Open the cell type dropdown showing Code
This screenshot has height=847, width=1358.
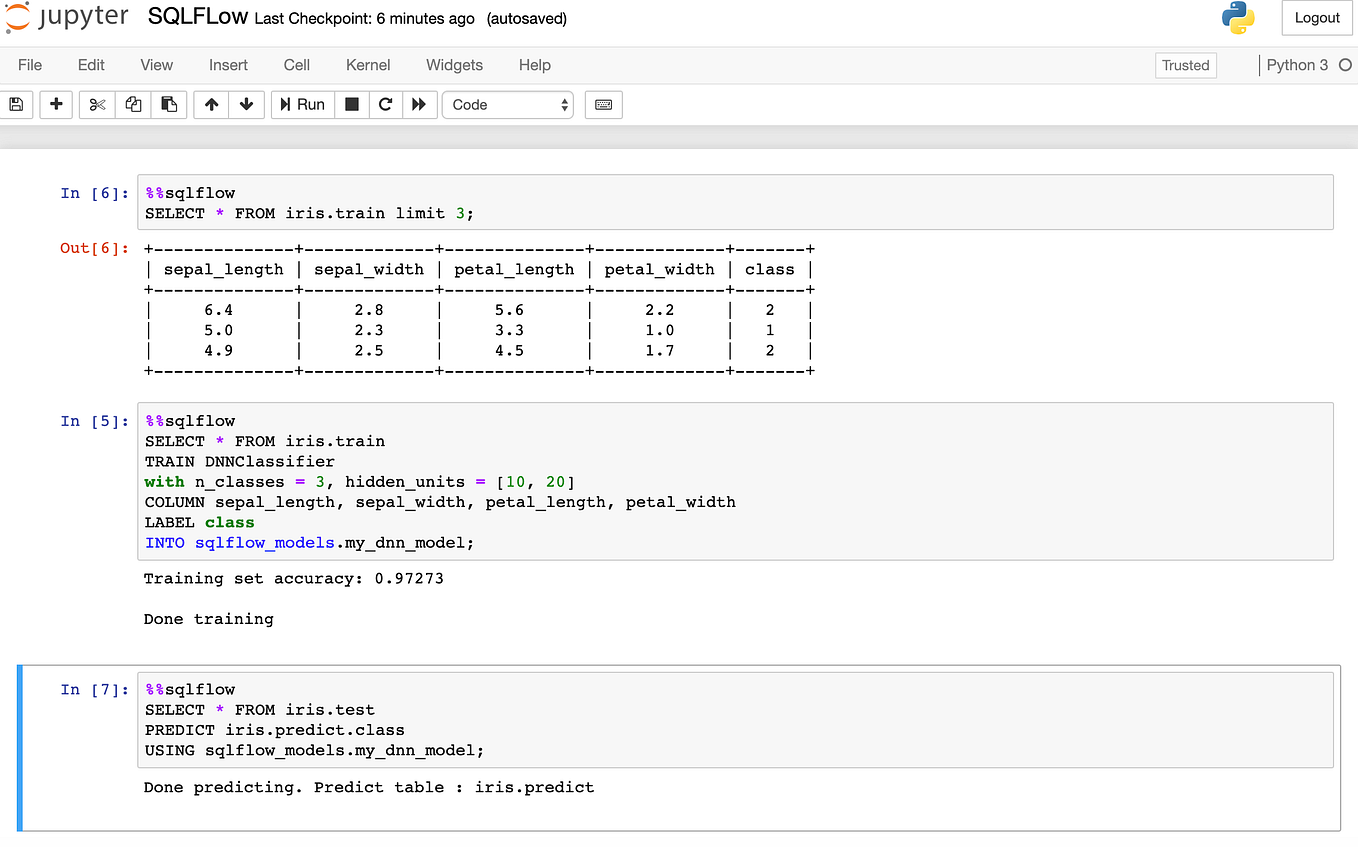coord(507,104)
